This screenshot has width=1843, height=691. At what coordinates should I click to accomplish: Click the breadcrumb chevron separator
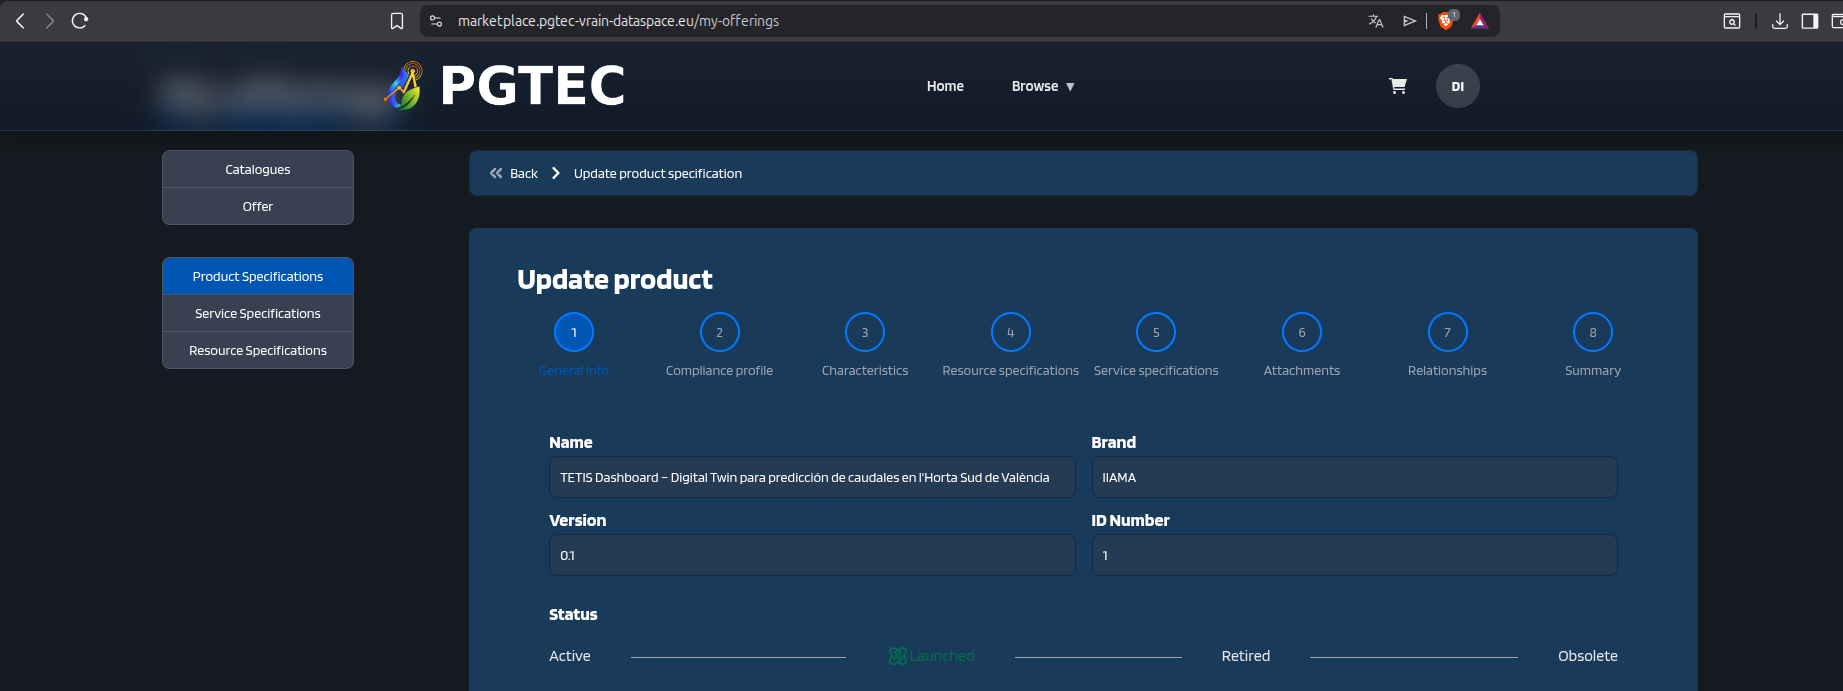coord(556,173)
